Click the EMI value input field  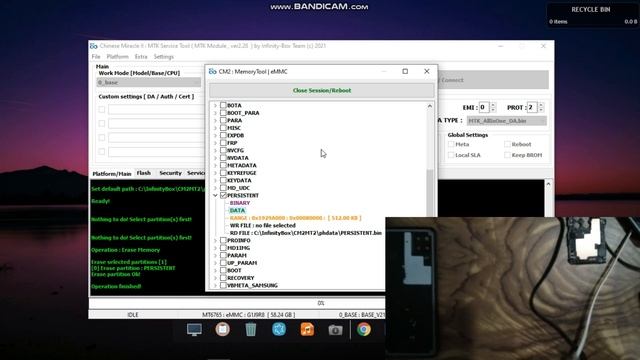(x=484, y=107)
